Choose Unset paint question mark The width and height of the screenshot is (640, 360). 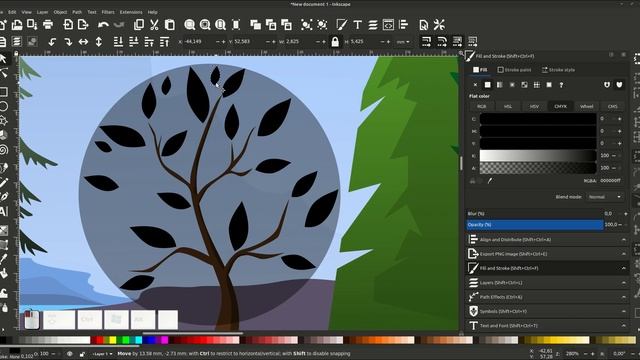click(x=561, y=85)
